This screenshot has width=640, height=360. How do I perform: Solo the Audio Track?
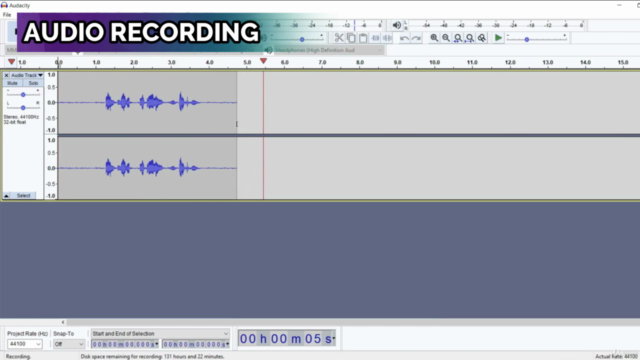33,83
